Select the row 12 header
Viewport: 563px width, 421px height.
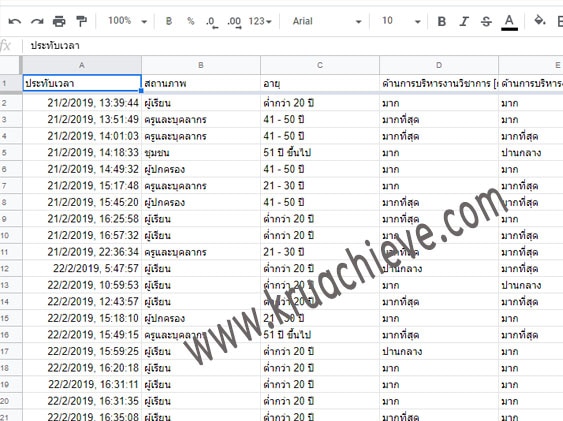point(11,268)
